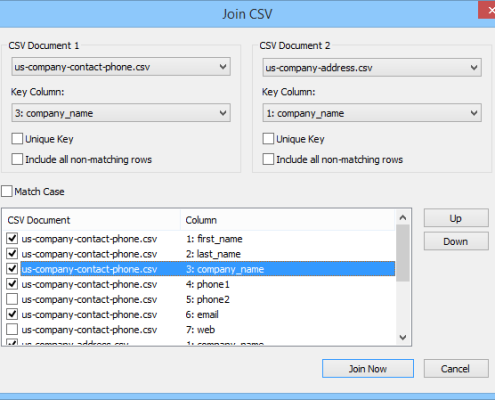Click the Join Now button
495x400 pixels.
[368, 369]
